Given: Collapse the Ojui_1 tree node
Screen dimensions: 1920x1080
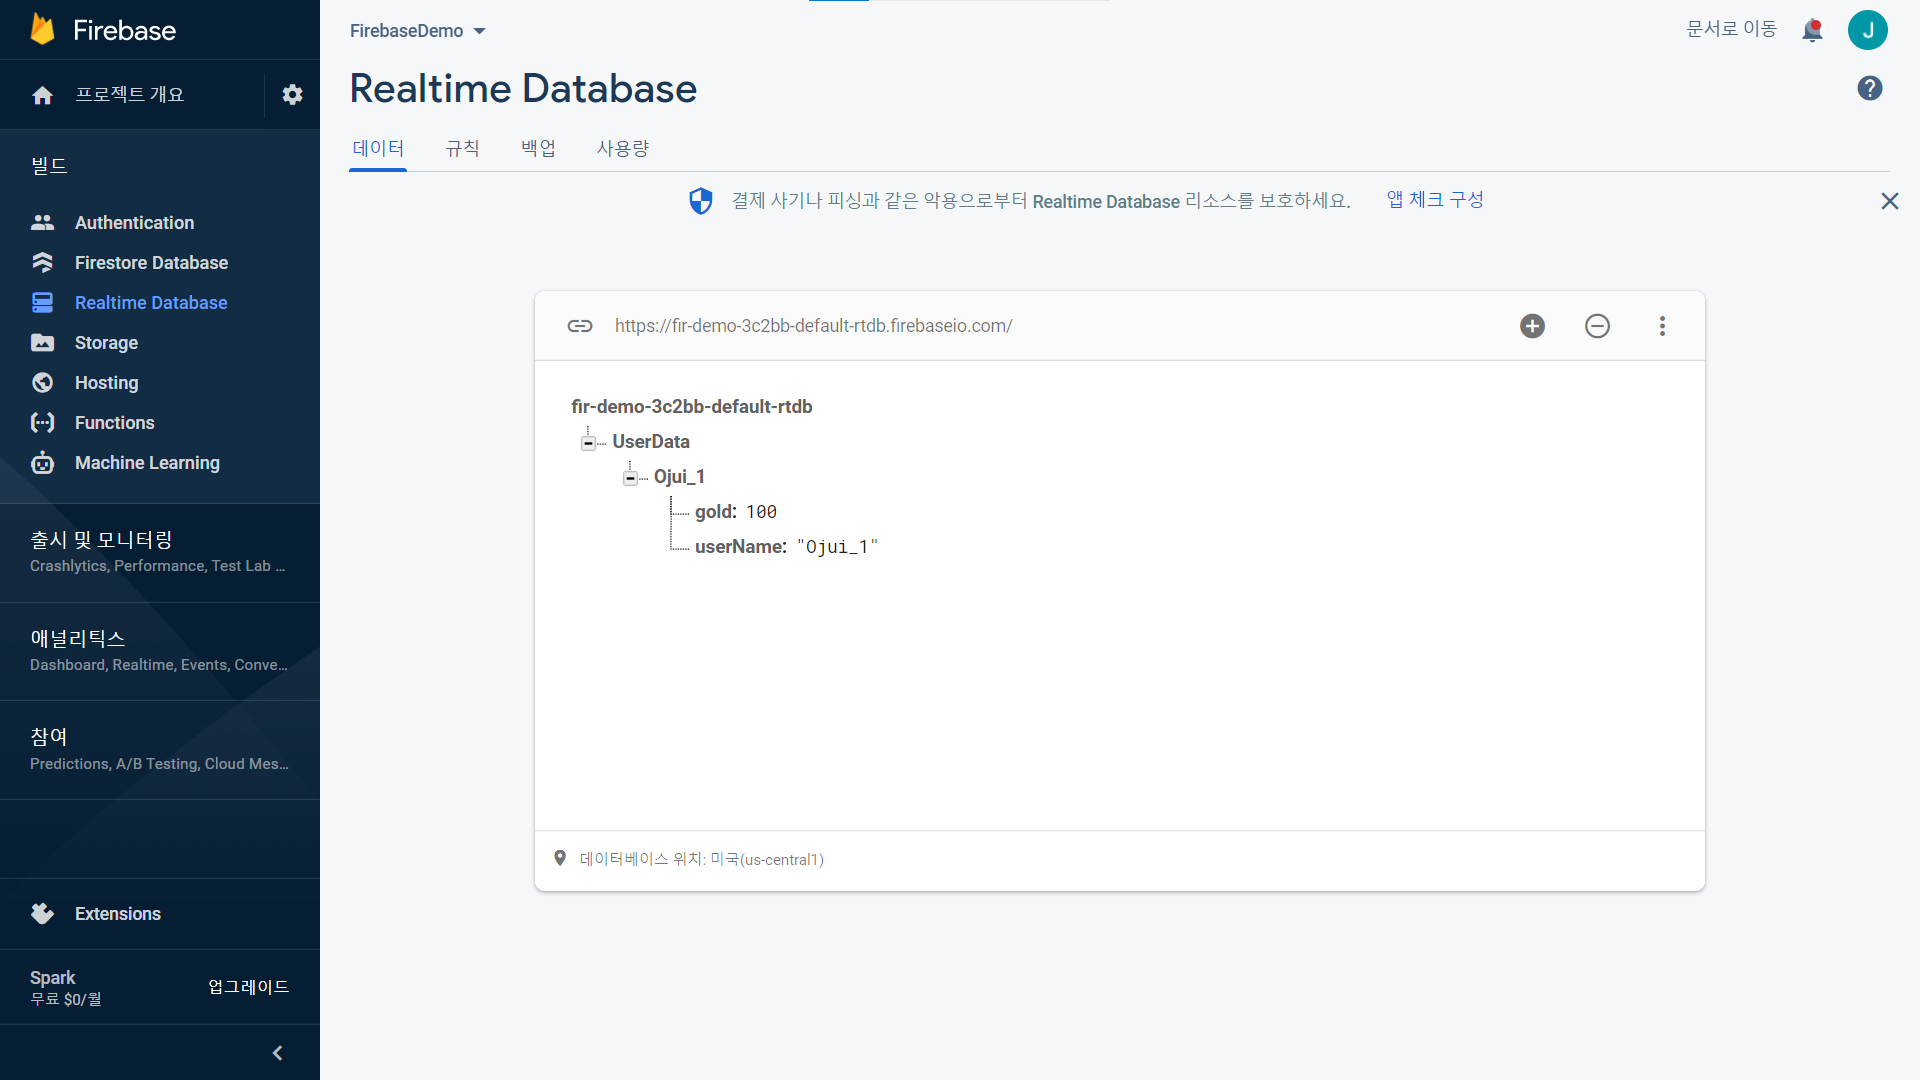Looking at the screenshot, I should (x=630, y=478).
